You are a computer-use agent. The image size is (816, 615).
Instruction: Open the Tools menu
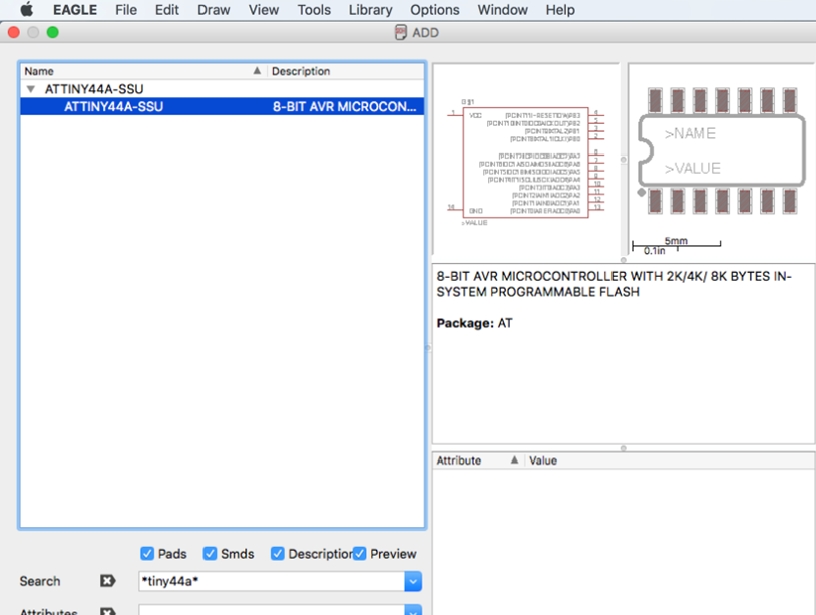click(314, 10)
